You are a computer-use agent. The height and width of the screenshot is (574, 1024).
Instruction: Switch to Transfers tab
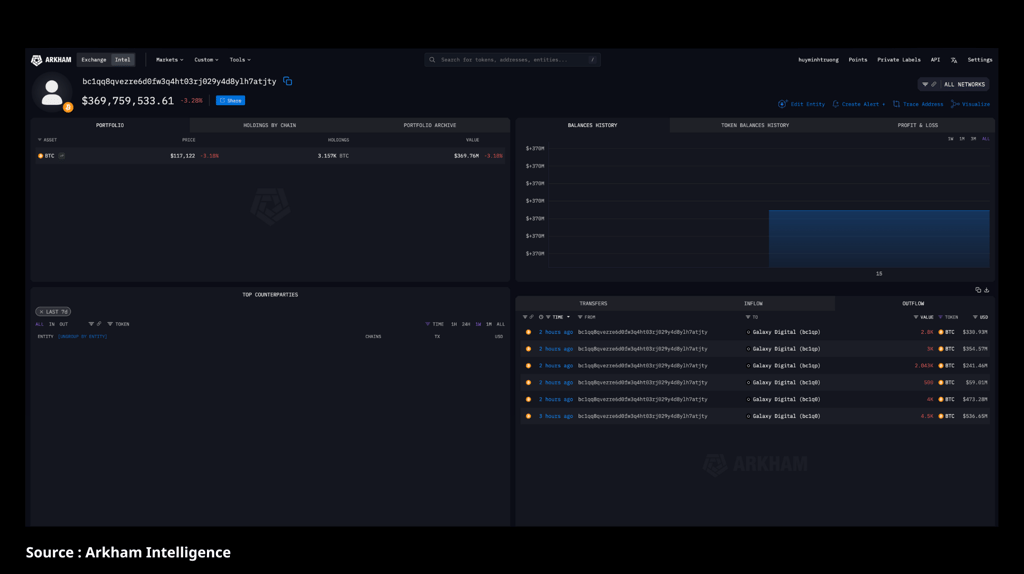[x=593, y=304]
